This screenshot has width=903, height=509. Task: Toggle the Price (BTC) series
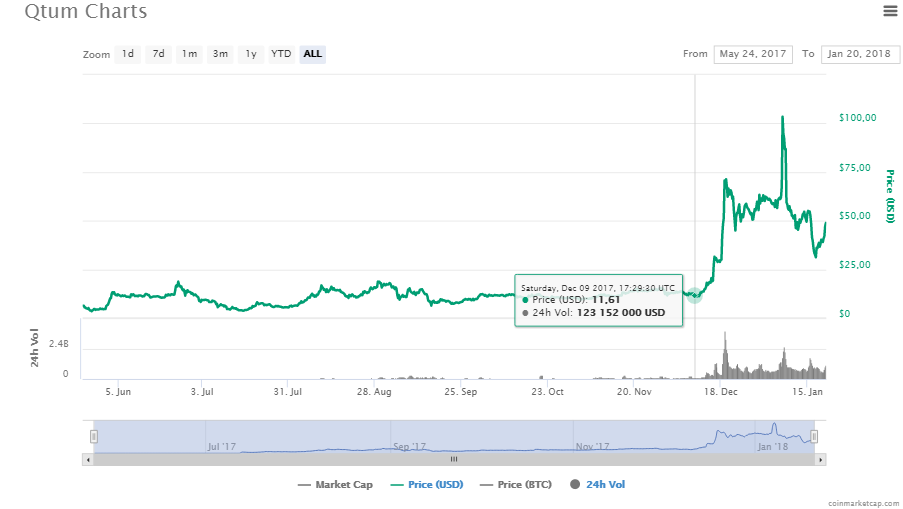coord(516,485)
